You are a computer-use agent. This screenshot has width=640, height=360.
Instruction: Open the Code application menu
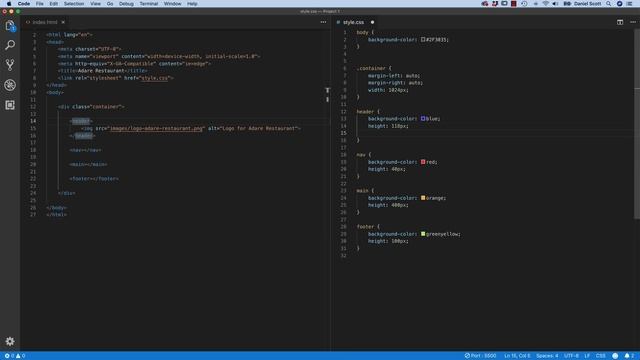[x=24, y=4]
